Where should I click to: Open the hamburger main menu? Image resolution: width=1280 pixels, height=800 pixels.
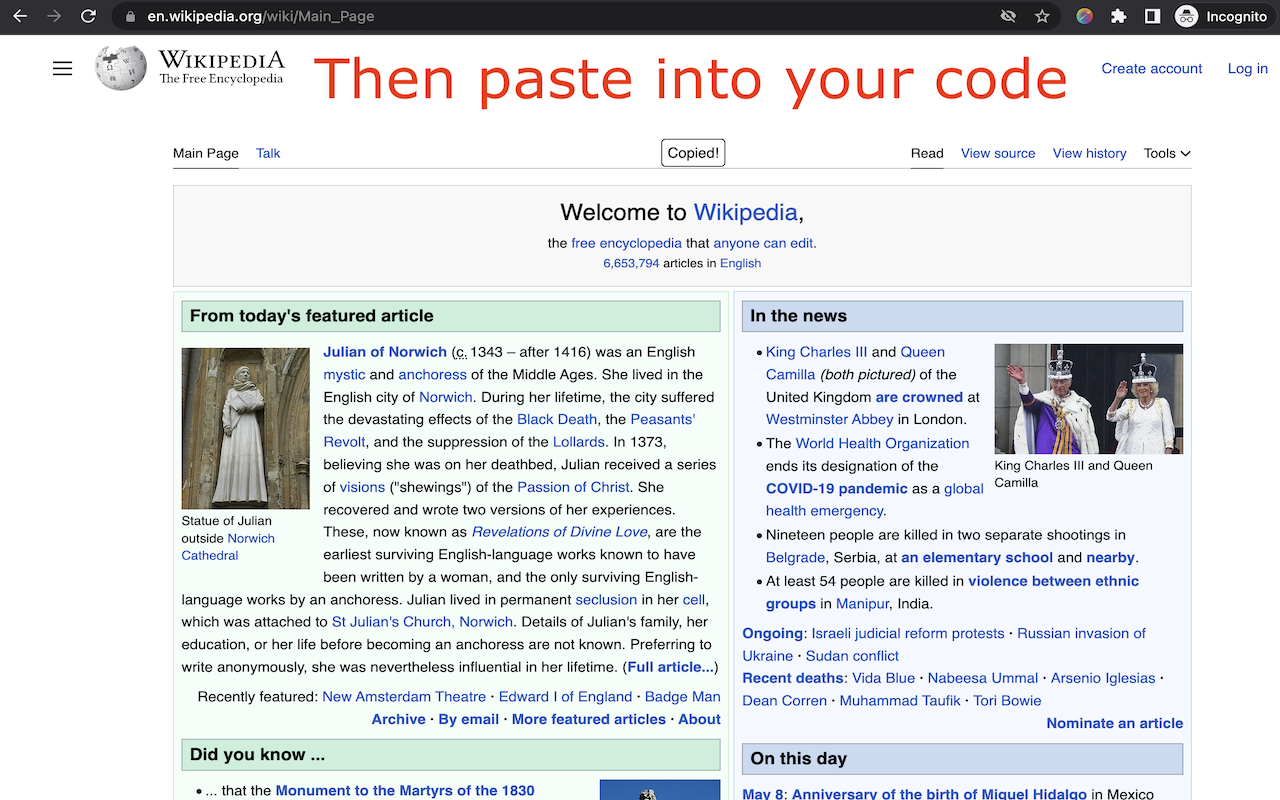[62, 68]
